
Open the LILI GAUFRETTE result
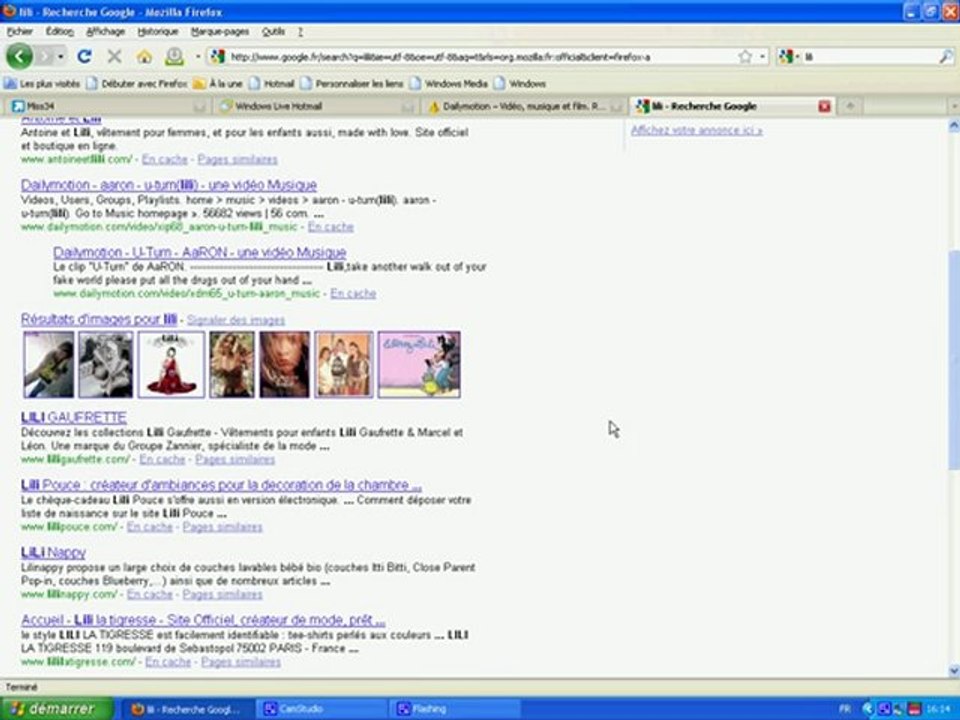tap(73, 417)
